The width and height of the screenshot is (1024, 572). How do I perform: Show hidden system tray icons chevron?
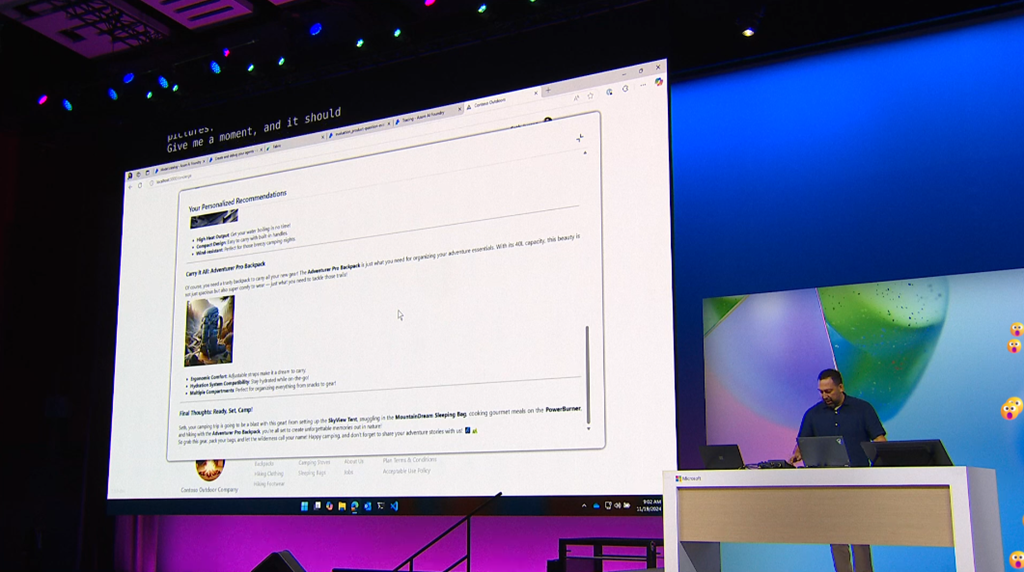(584, 505)
